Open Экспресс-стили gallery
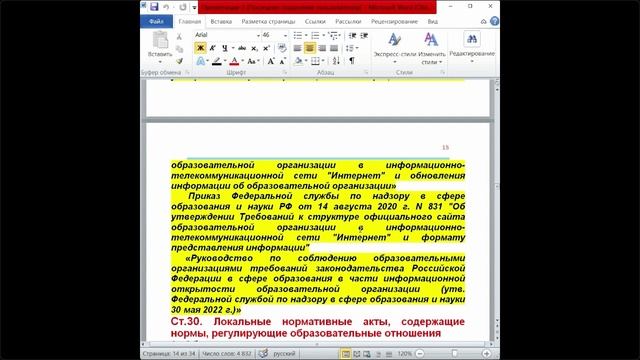 (x=395, y=47)
